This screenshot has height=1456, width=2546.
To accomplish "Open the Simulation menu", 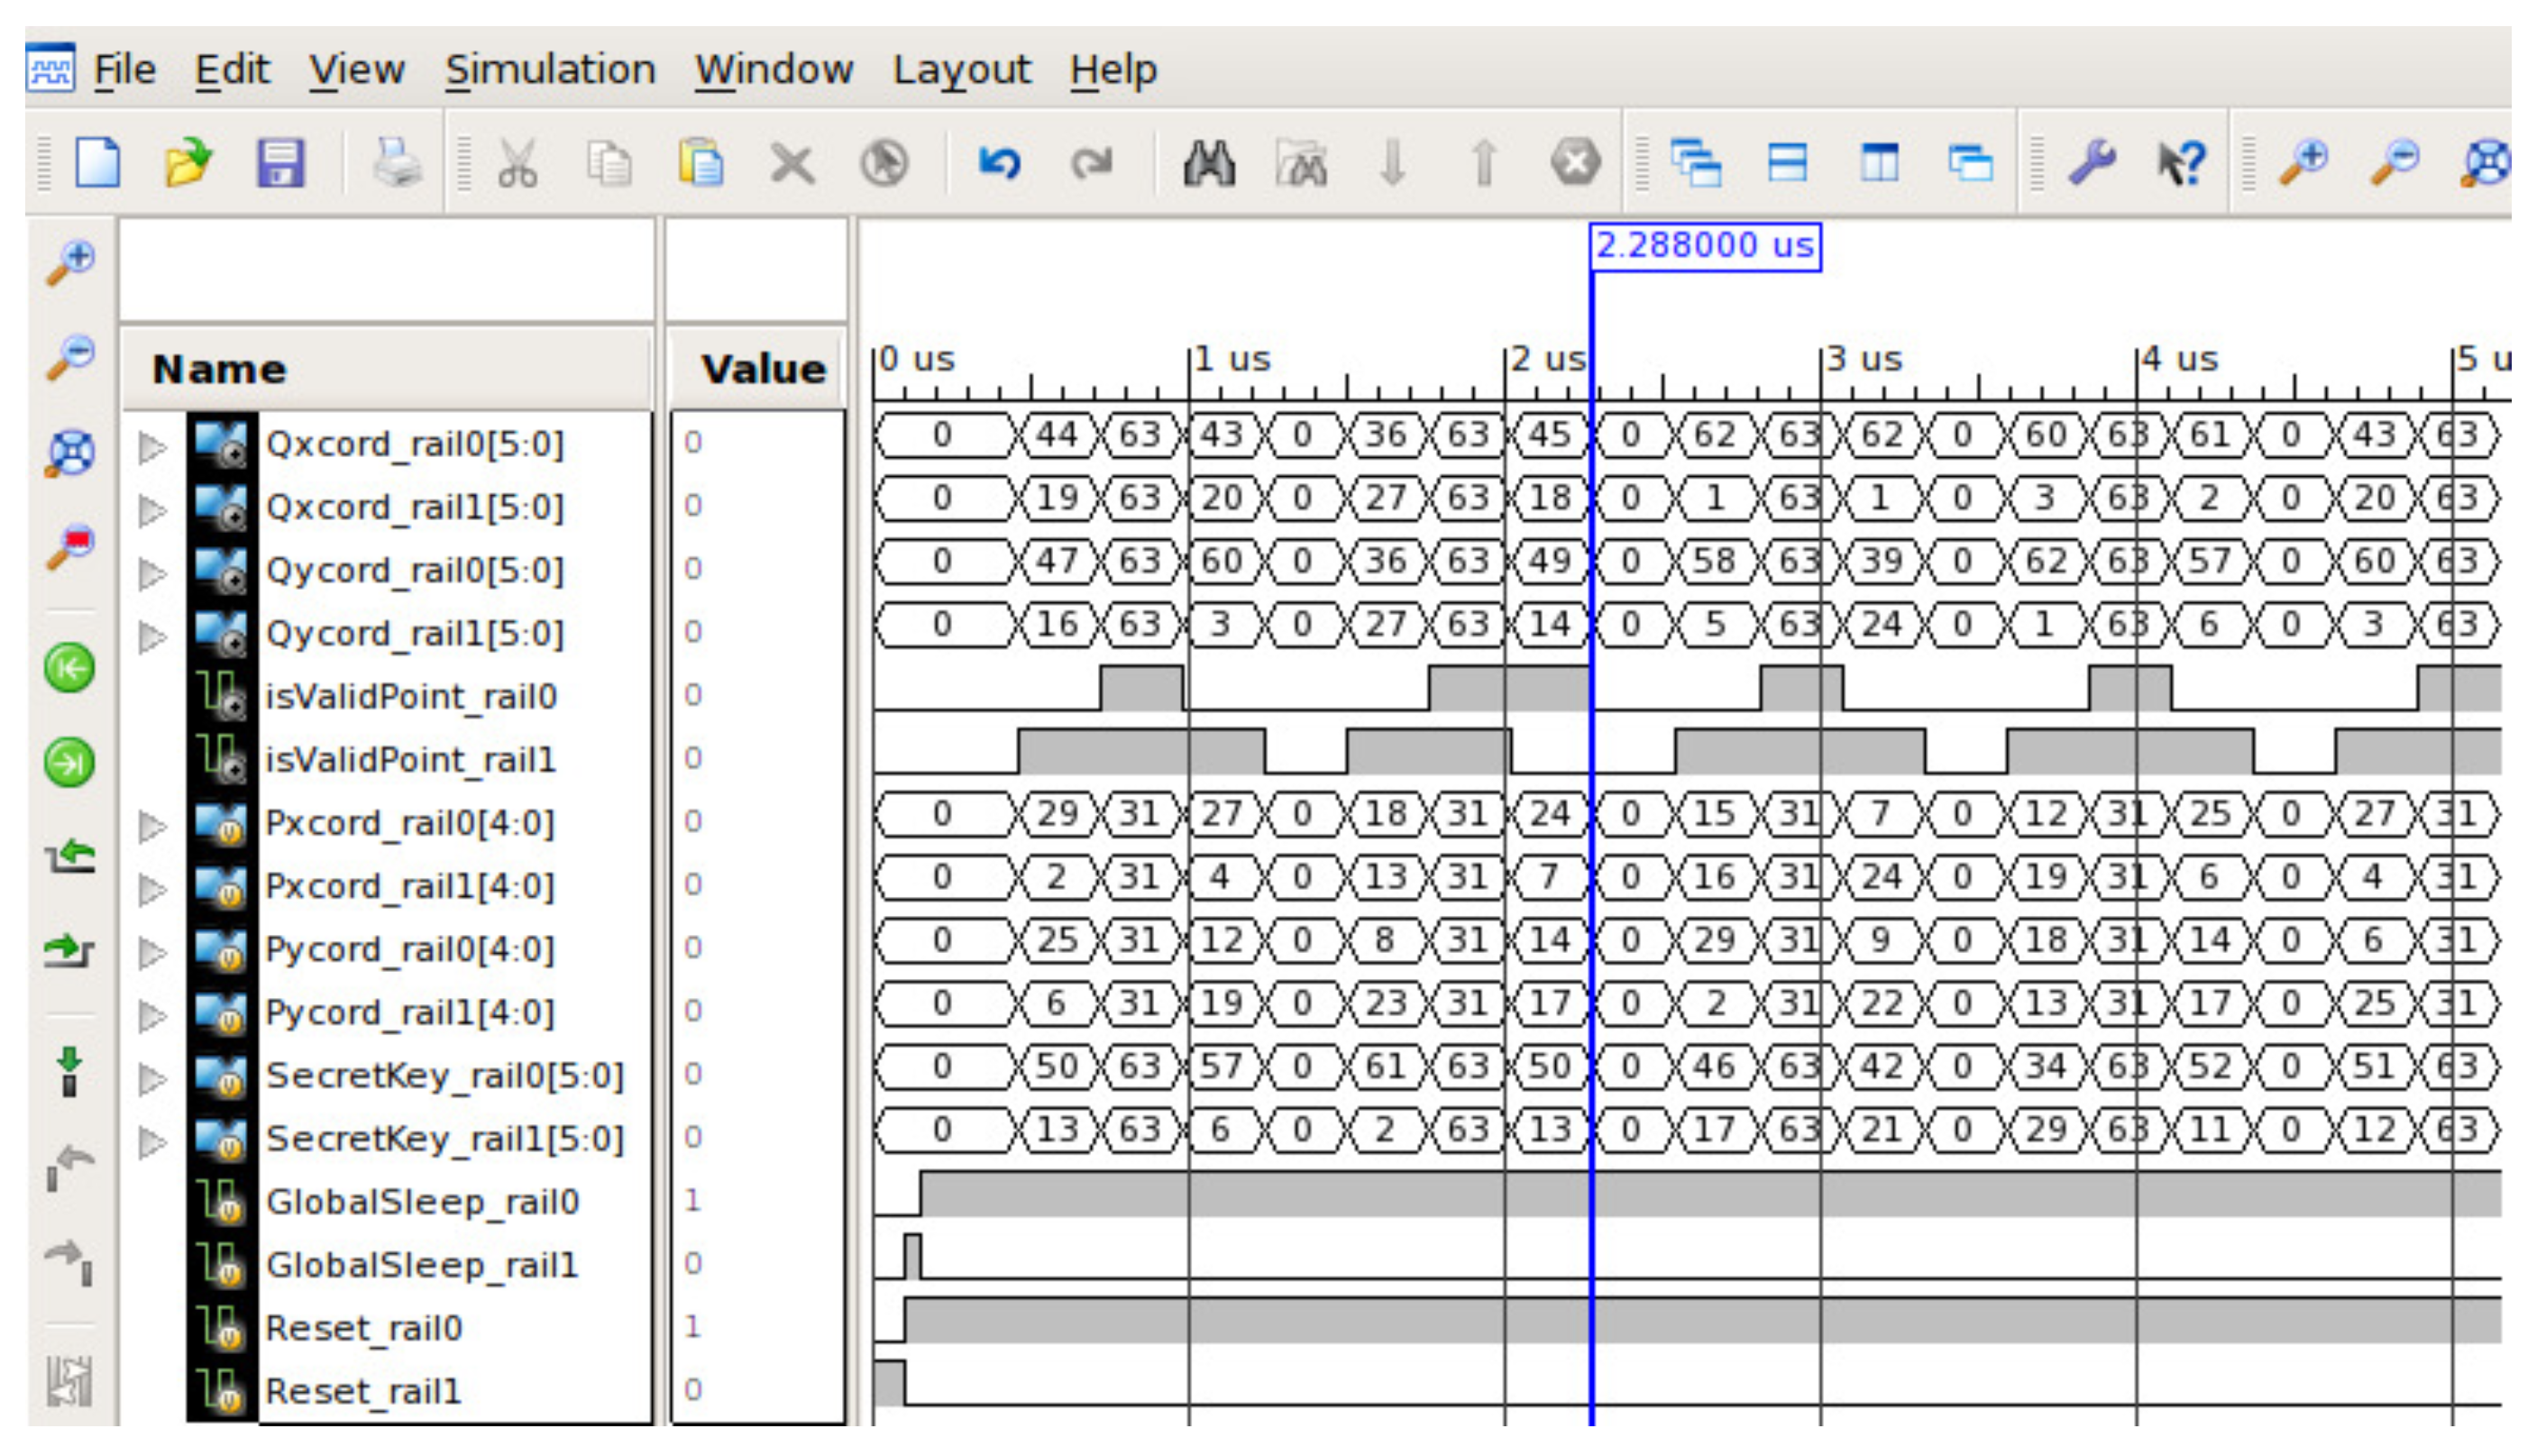I will [550, 70].
